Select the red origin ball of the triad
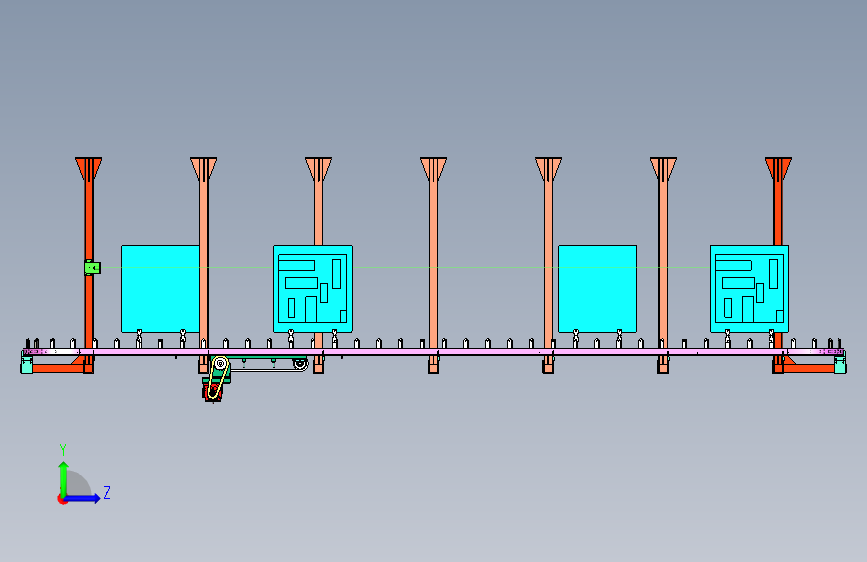This screenshot has height=562, width=867. click(62, 499)
